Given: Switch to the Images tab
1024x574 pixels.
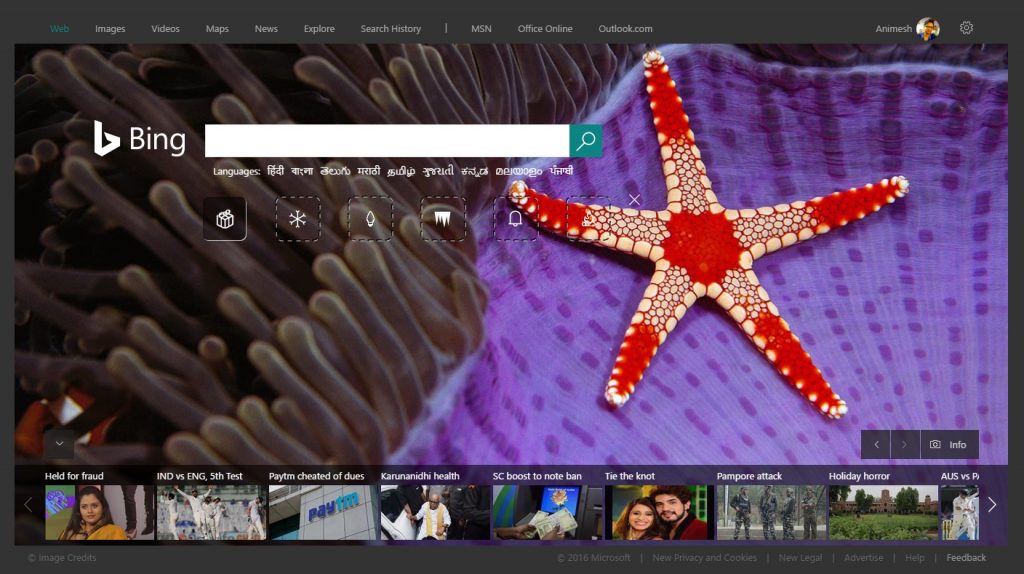Looking at the screenshot, I should 110,29.
